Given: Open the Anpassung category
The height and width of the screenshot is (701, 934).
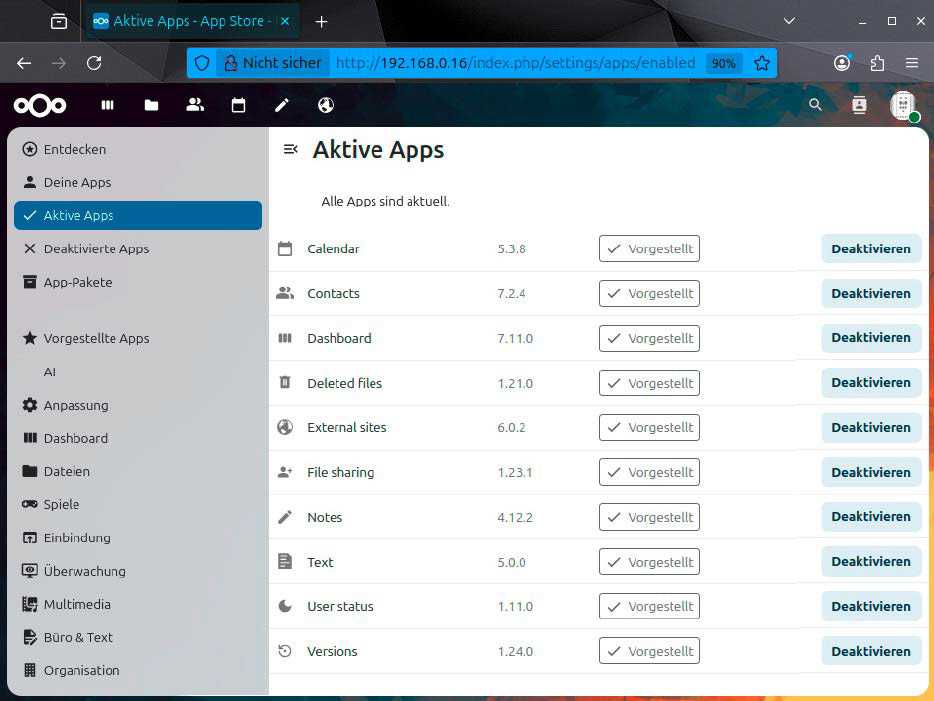Looking at the screenshot, I should [138, 405].
